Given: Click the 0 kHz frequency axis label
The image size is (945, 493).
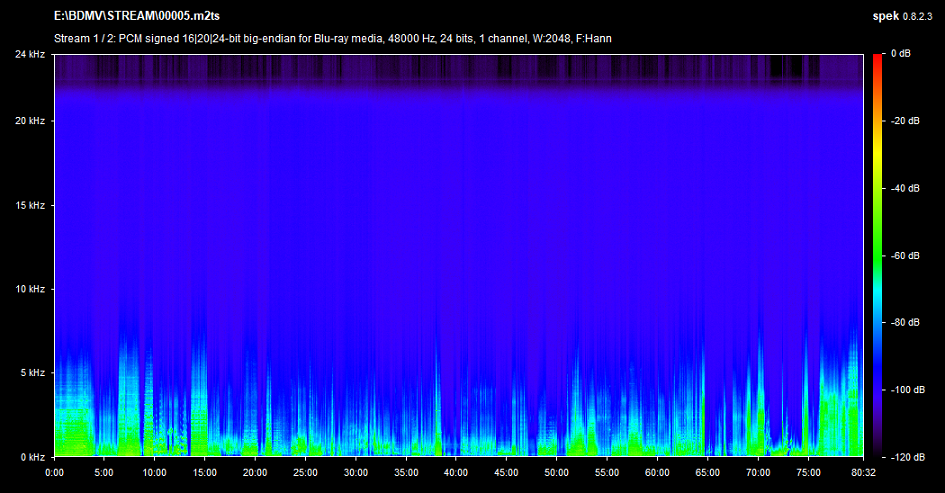Looking at the screenshot, I should click(30, 457).
